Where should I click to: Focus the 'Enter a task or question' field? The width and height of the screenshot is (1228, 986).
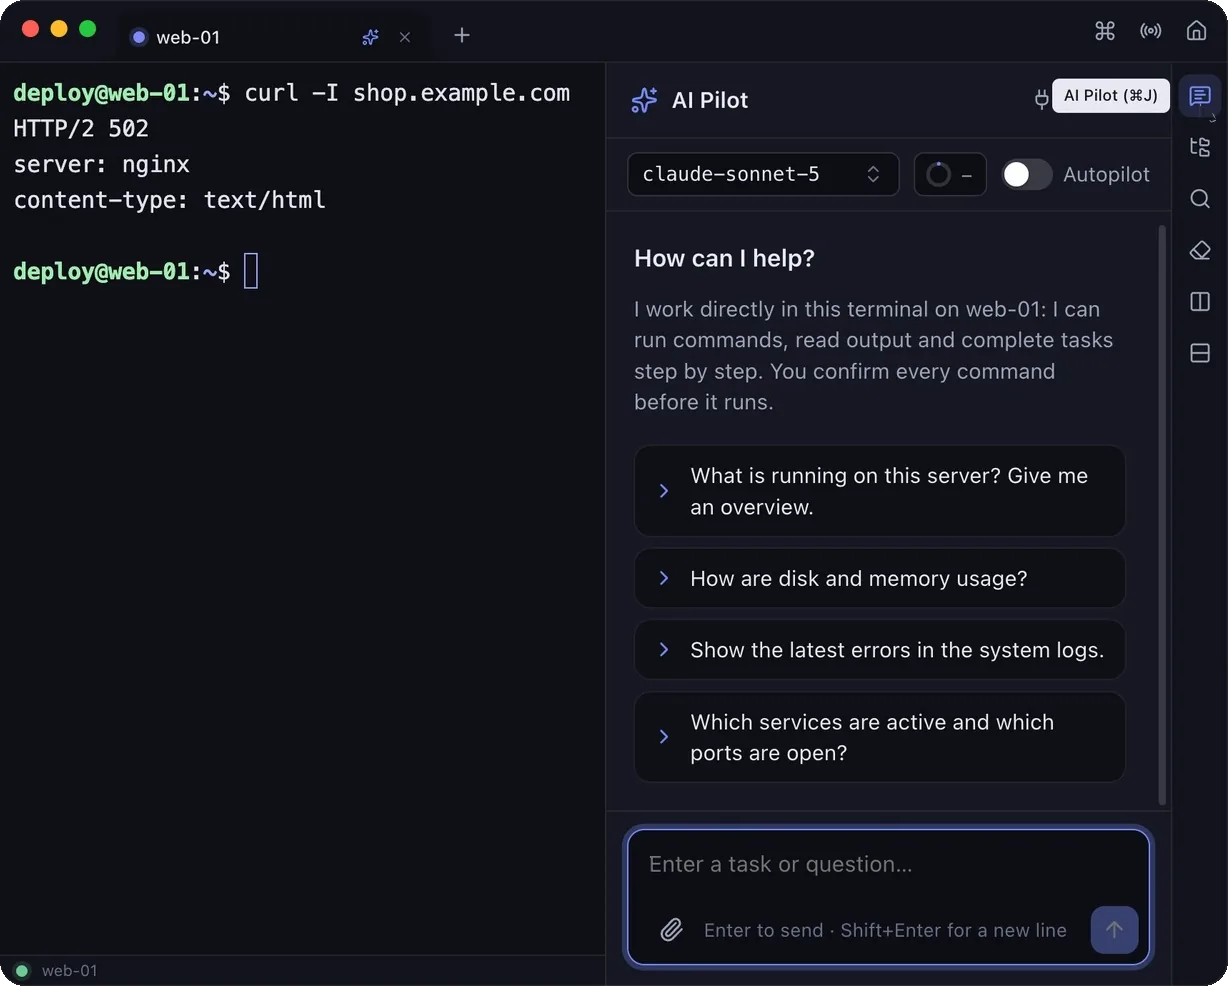889,864
